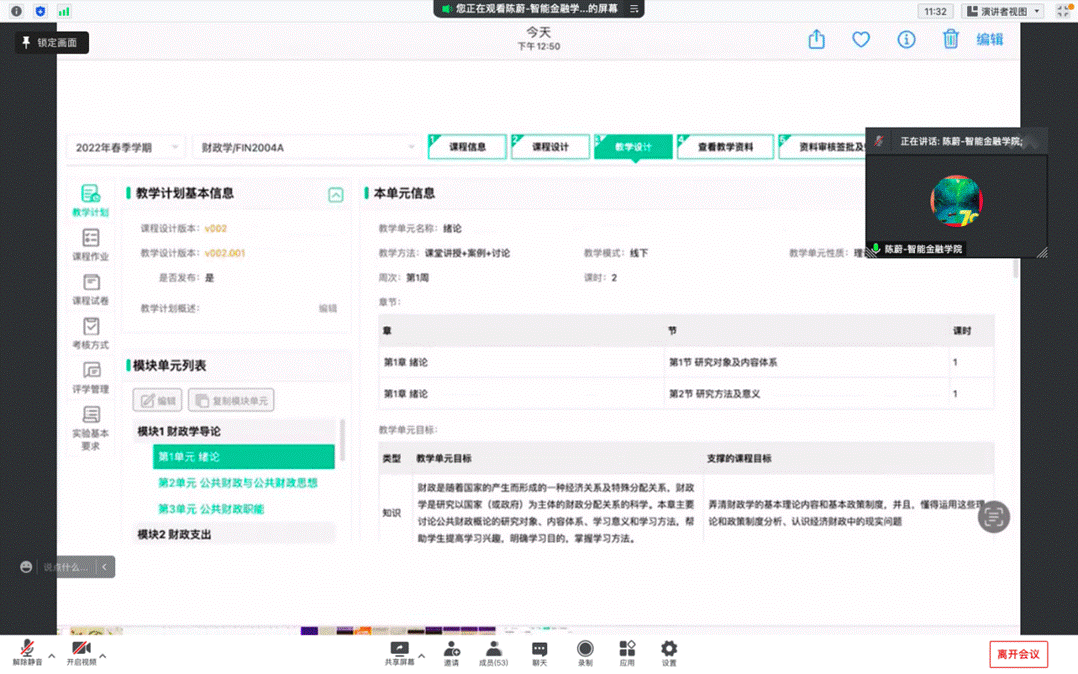Open the 应用 apps icon
The image size is (1078, 674).
(627, 652)
